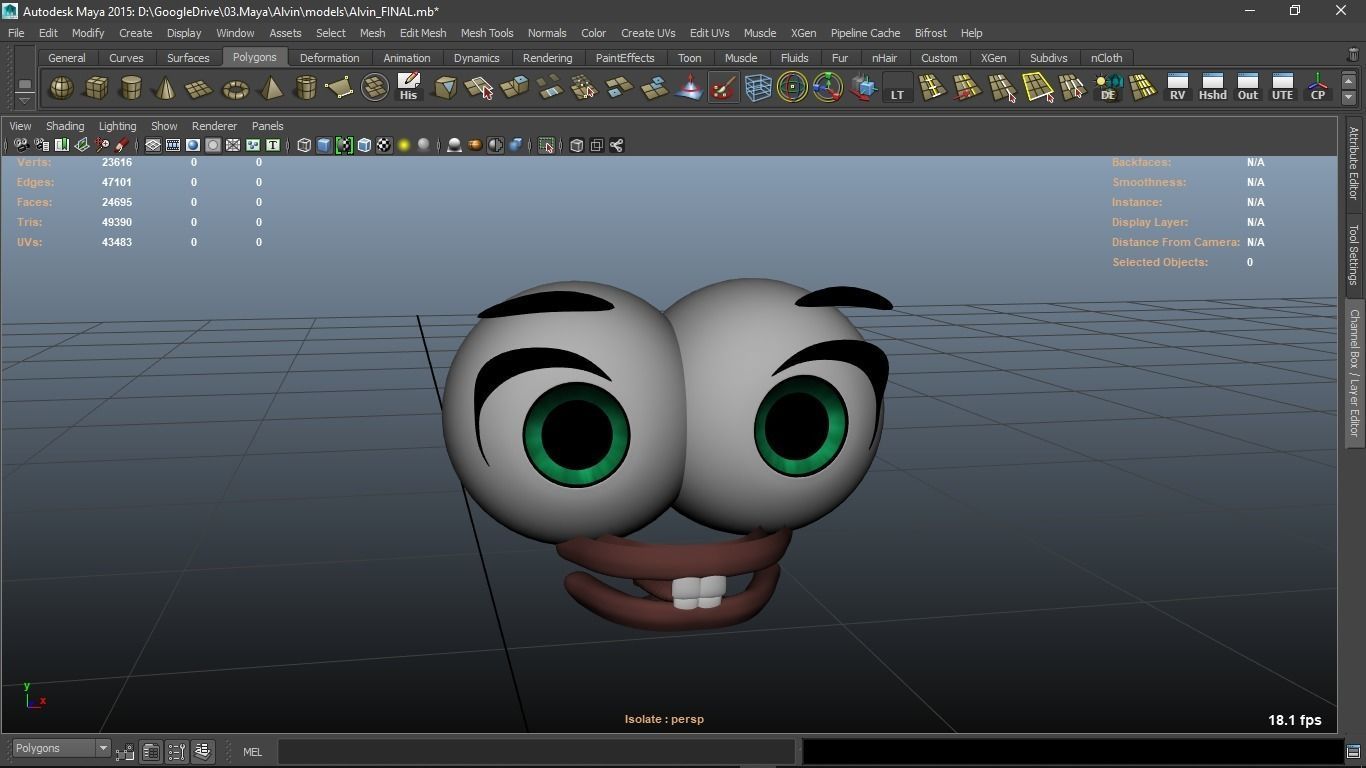Toggle the film gate display
Viewport: 1366px width, 768px height.
click(x=173, y=145)
